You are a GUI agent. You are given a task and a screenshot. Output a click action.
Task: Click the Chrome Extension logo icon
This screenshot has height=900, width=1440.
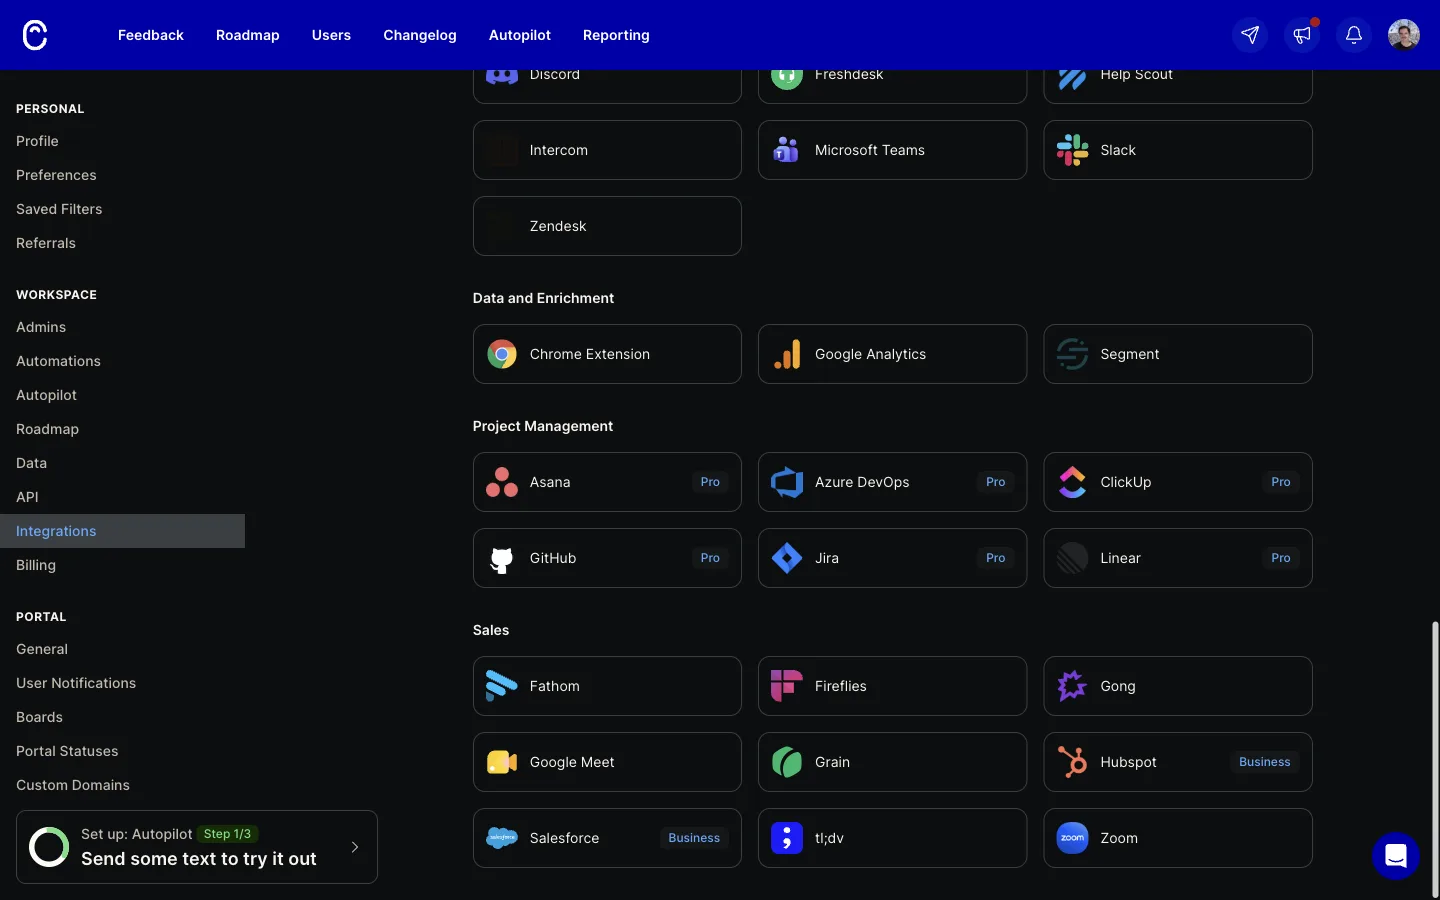[x=502, y=354]
